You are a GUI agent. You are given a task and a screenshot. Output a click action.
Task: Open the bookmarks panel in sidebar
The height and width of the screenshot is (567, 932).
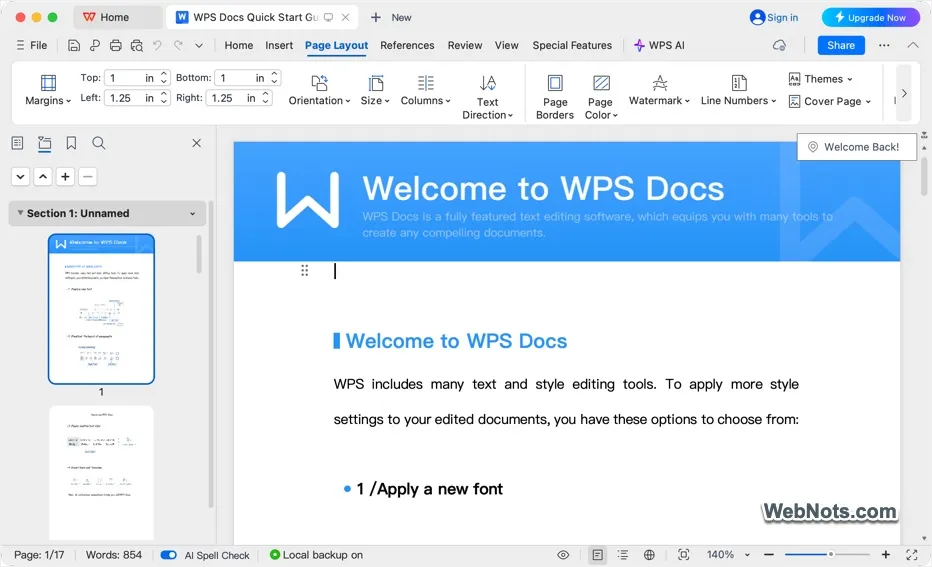pos(71,144)
